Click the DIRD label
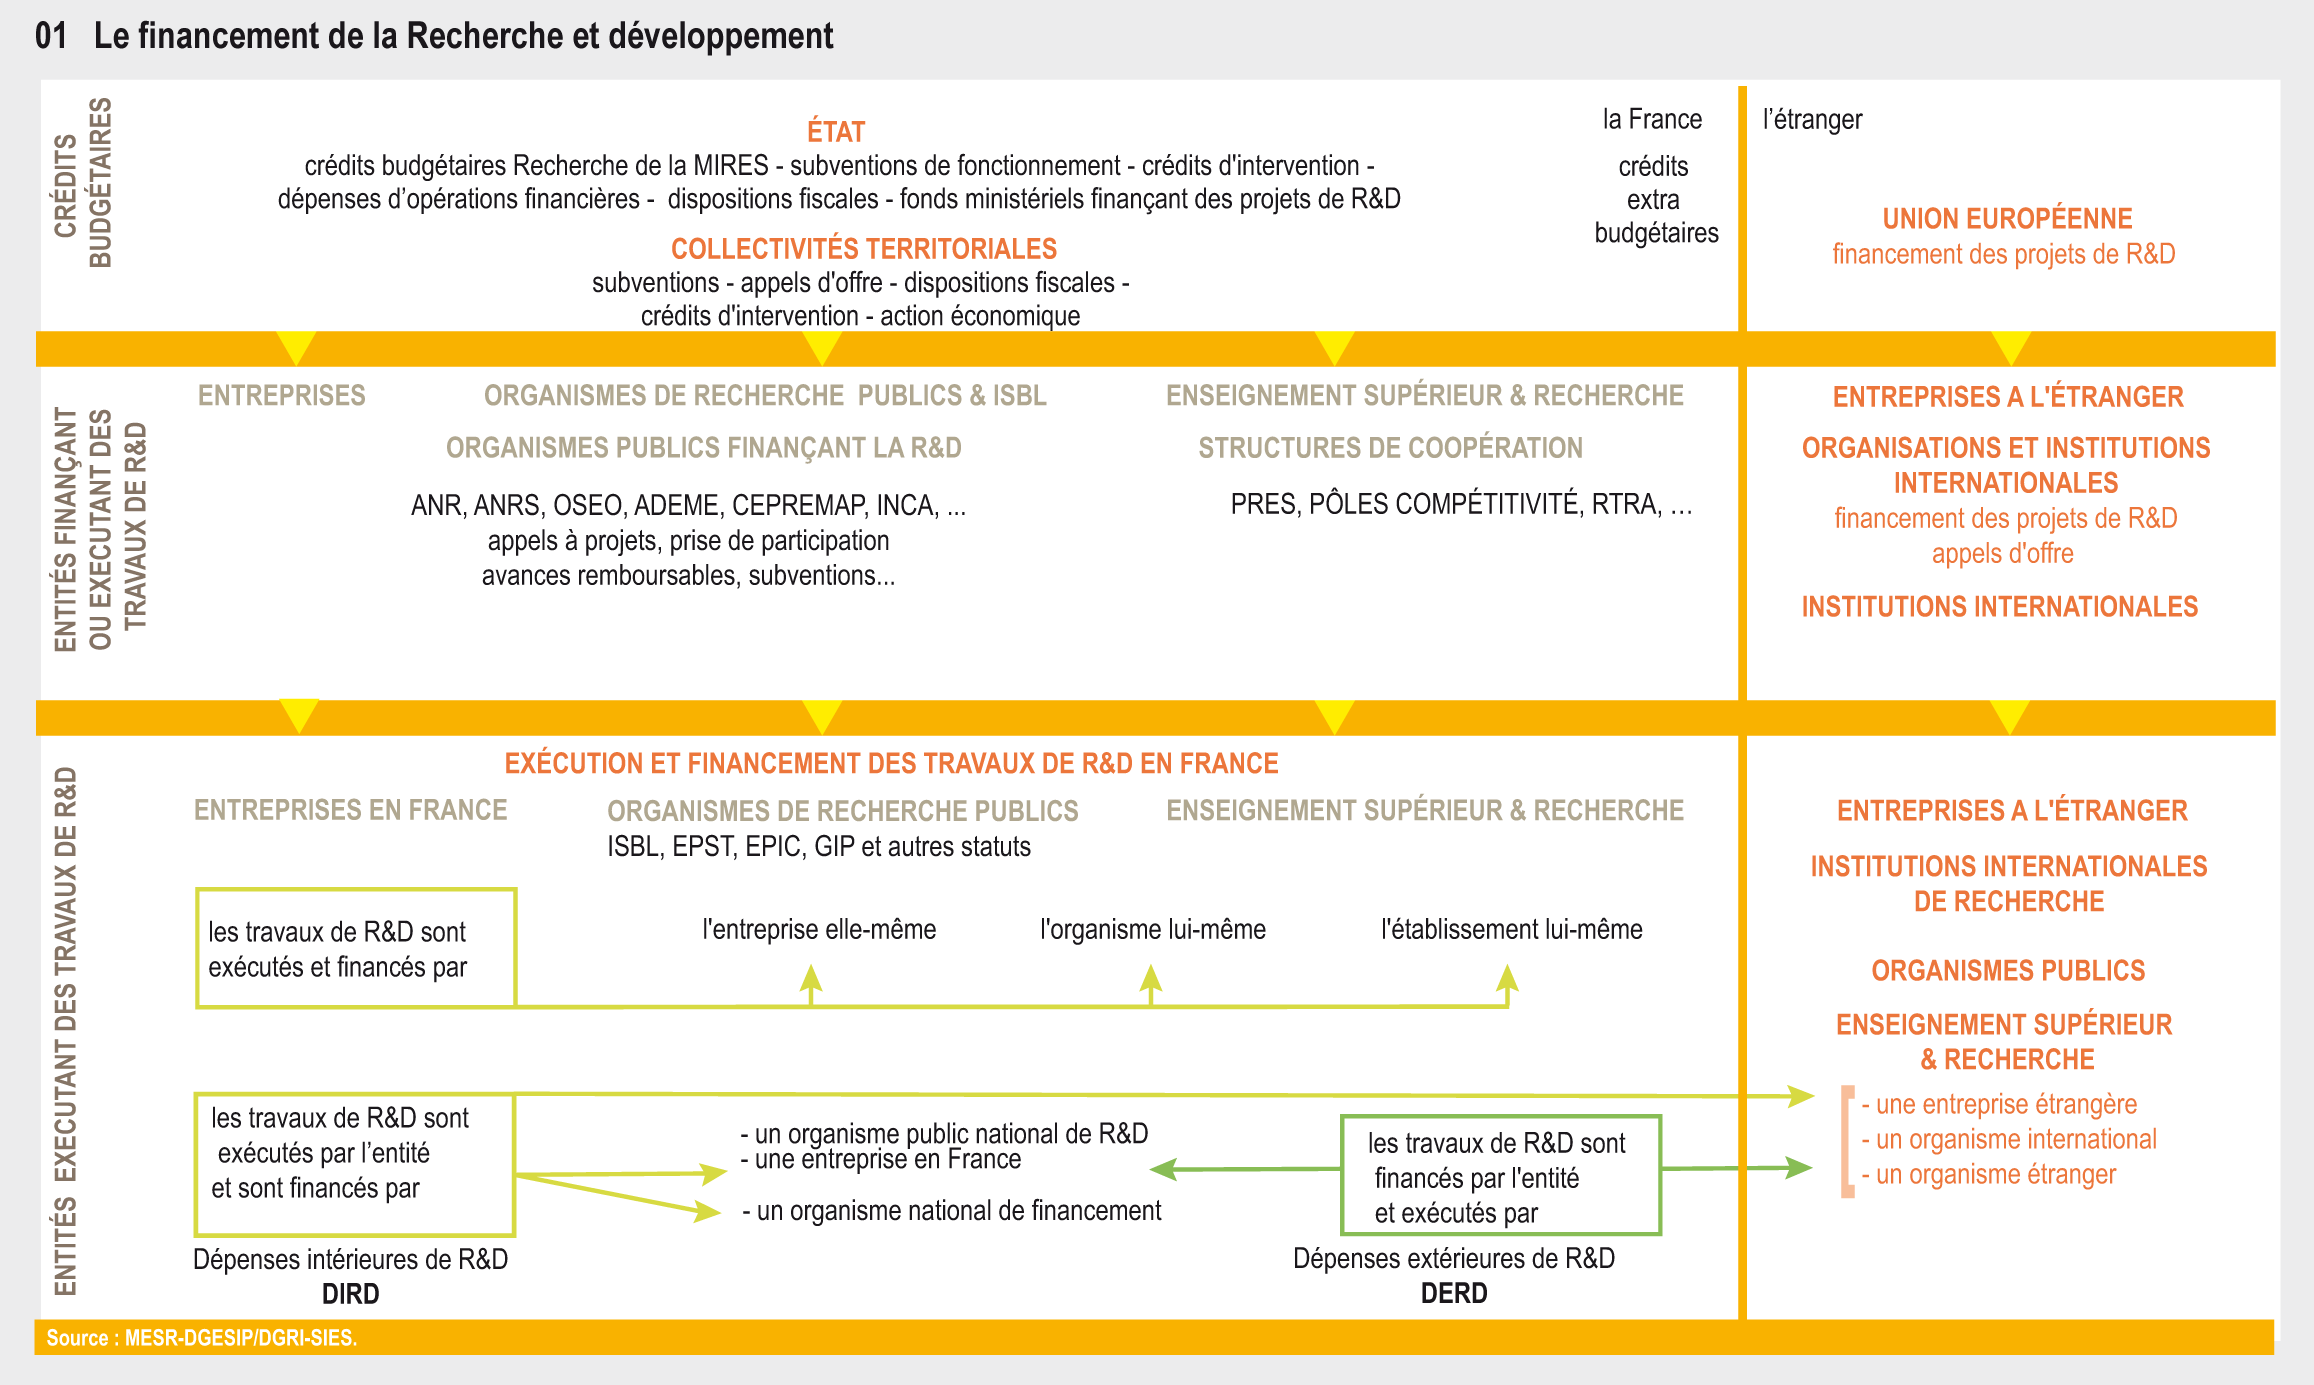The height and width of the screenshot is (1385, 2314). coord(350,1294)
